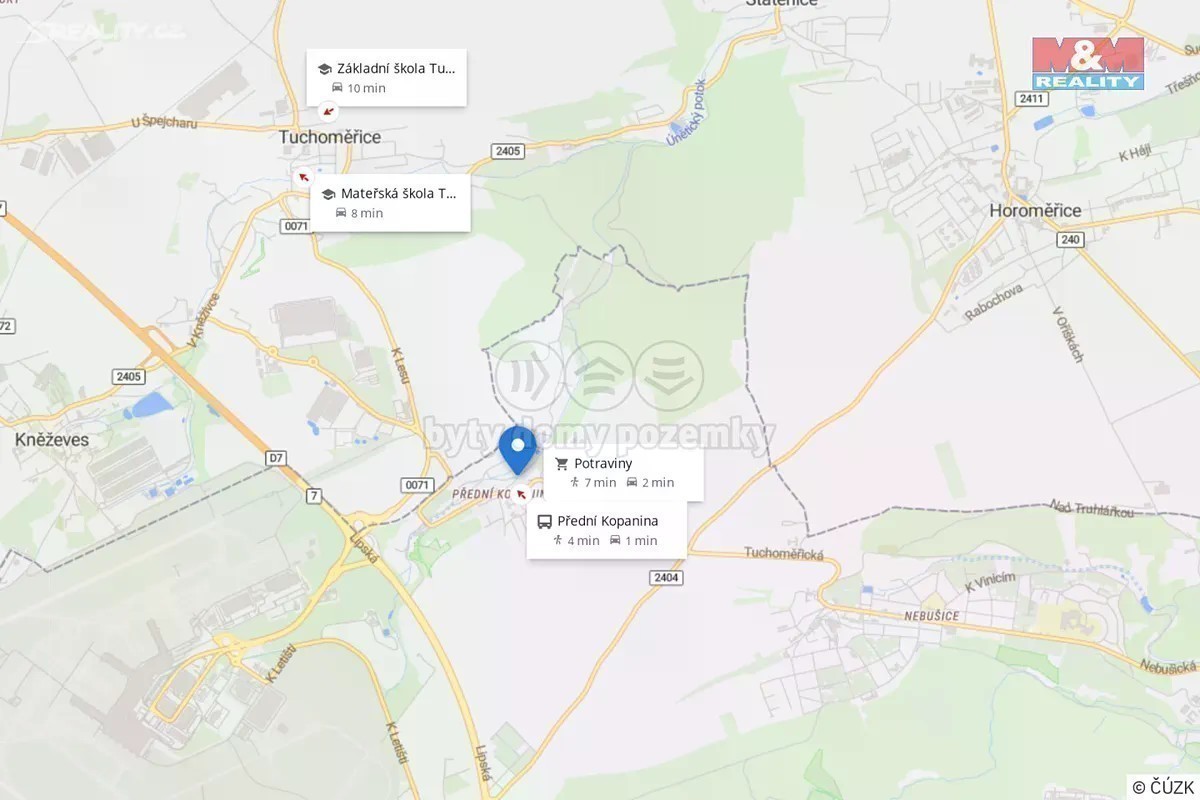Screen dimensions: 1200x800
Task: Select the graduation cap icon for Mateřská škola
Action: 328,194
